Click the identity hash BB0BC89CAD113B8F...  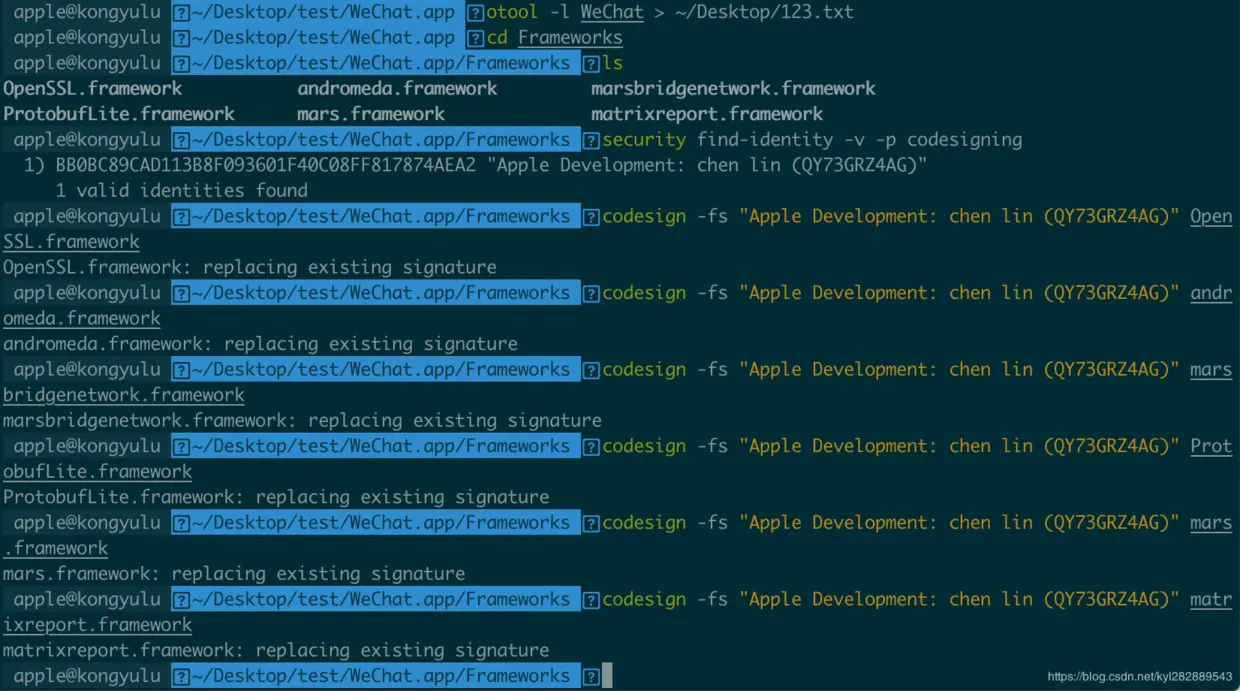click(x=266, y=165)
